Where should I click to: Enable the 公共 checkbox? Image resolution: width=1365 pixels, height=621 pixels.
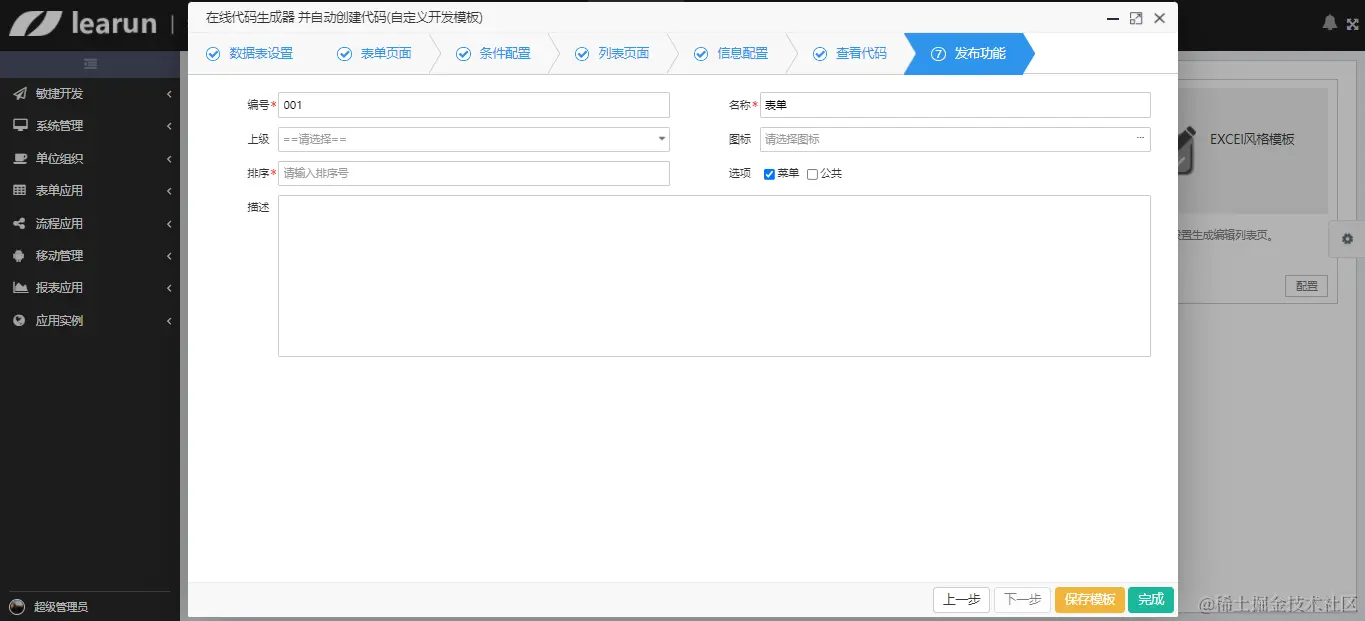[812, 173]
